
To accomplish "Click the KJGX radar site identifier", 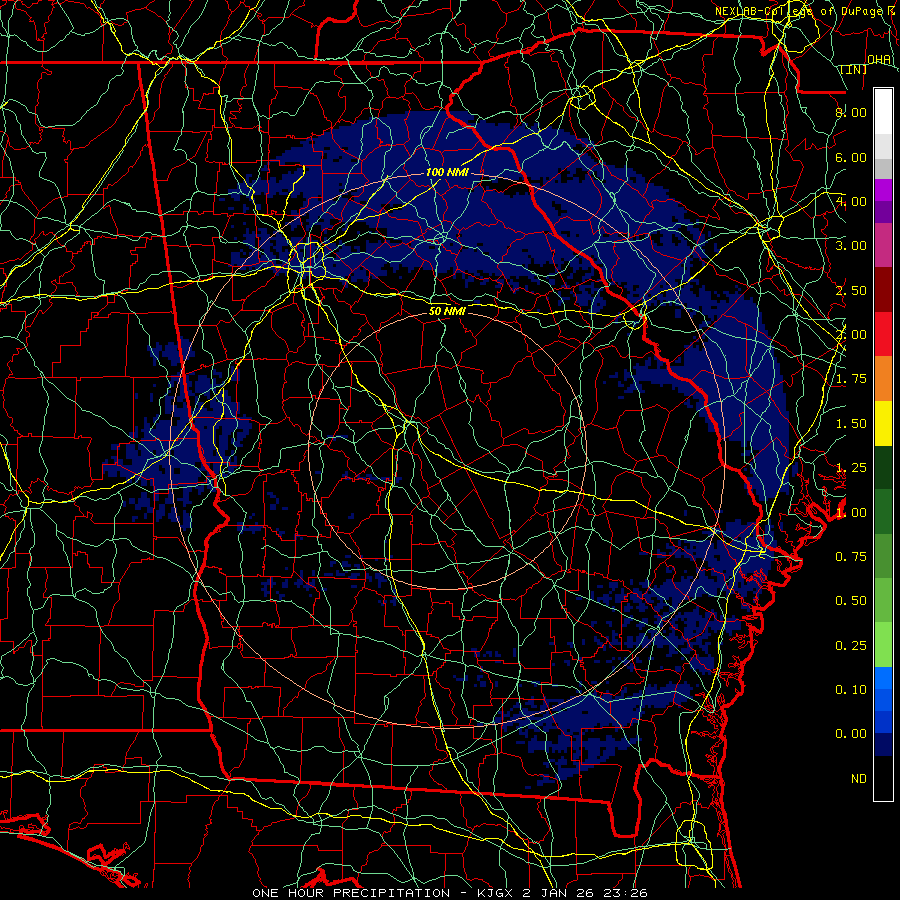I will pyautogui.click(x=496, y=893).
